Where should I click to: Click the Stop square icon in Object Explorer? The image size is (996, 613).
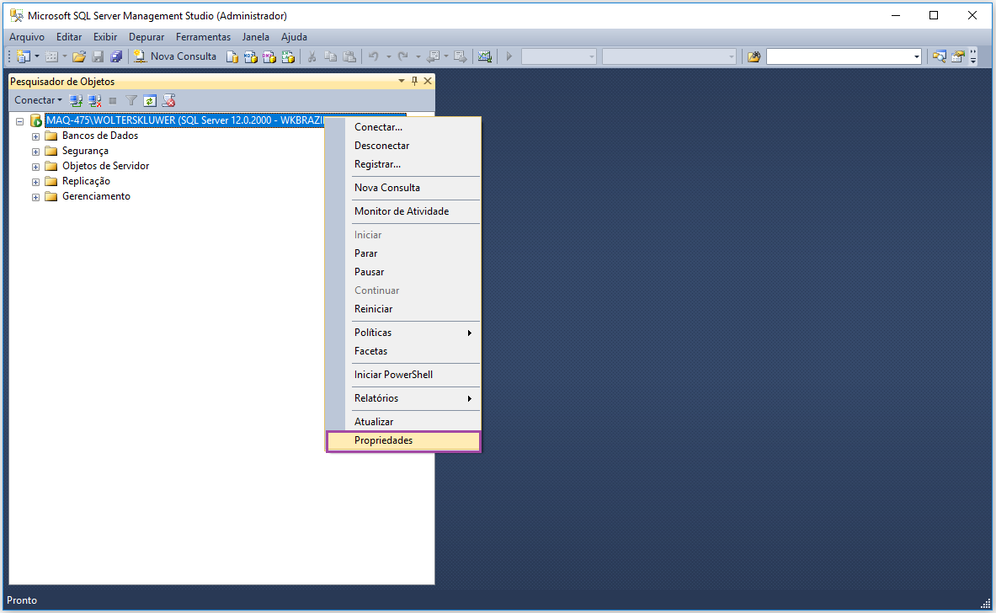(113, 100)
